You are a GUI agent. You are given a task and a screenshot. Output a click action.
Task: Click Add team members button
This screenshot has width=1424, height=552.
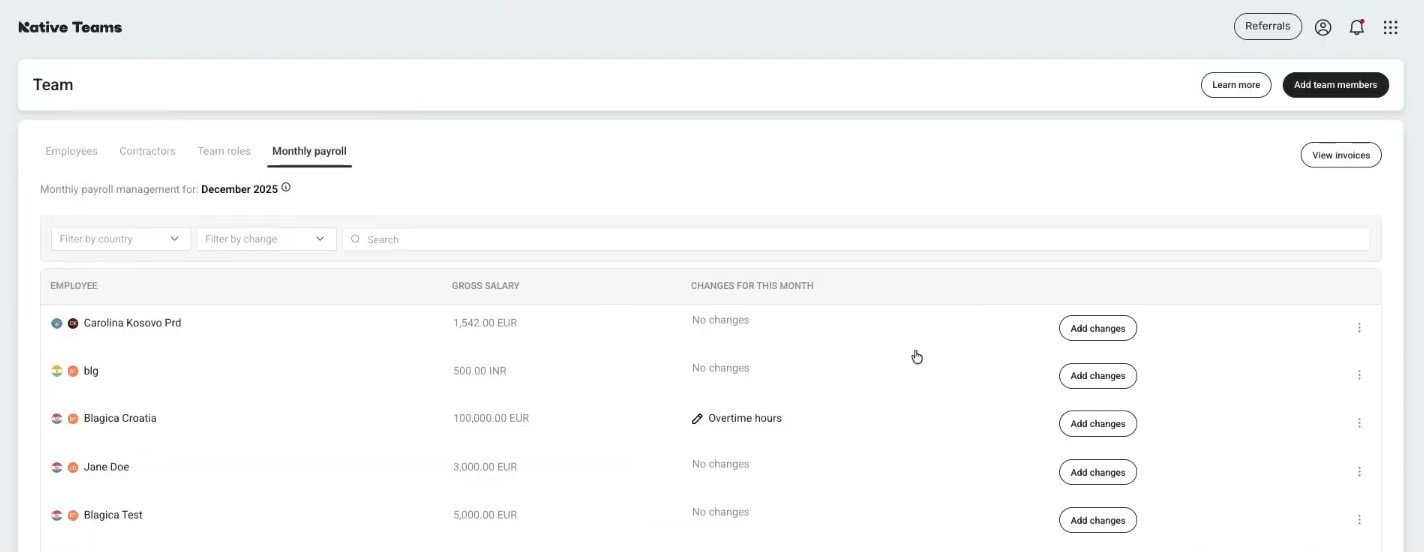1335,85
